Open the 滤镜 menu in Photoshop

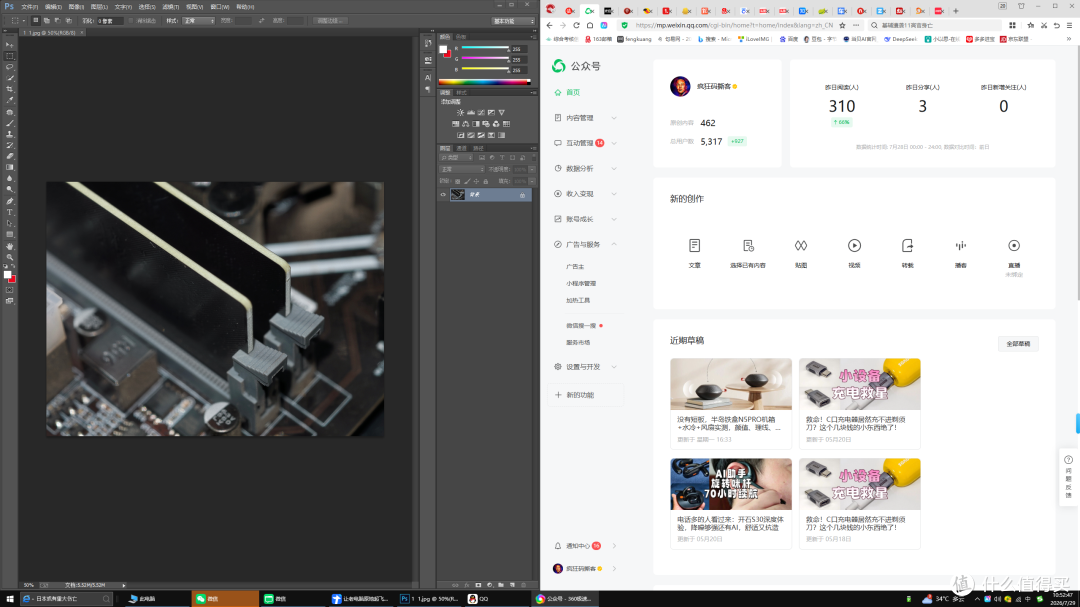(x=171, y=7)
